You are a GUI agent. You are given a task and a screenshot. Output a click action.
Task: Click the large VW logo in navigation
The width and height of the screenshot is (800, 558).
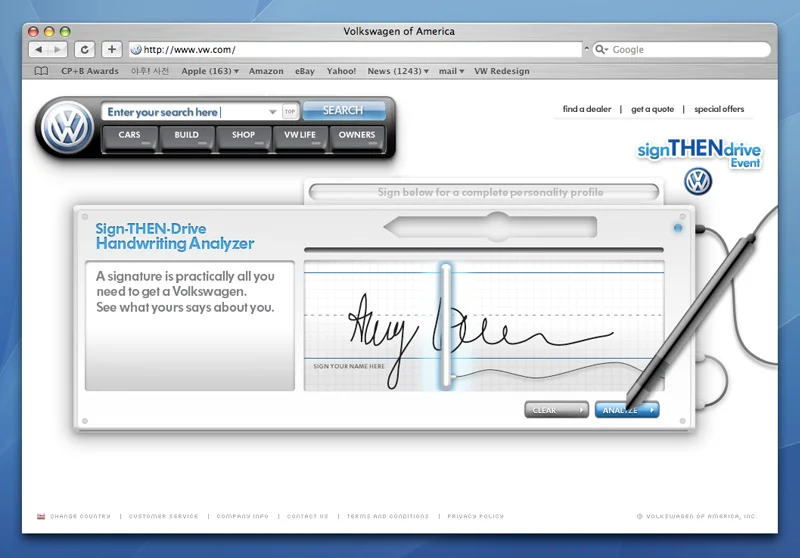(x=67, y=127)
